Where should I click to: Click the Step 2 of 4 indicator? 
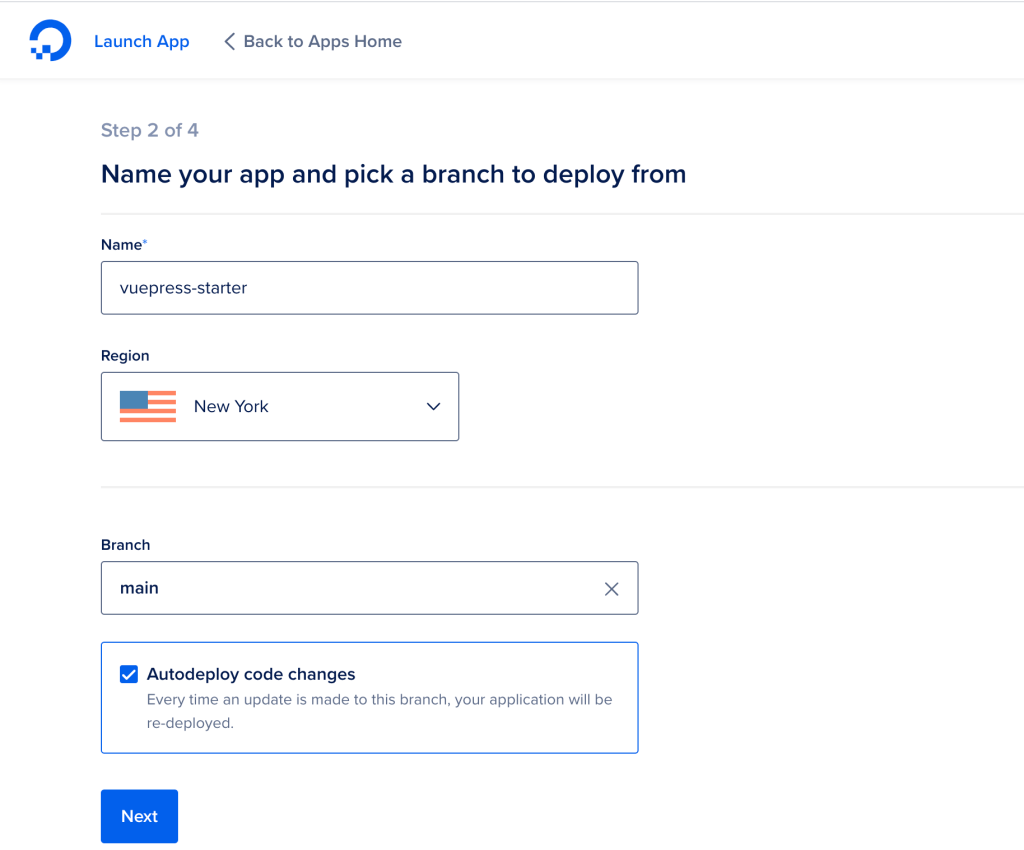(150, 130)
